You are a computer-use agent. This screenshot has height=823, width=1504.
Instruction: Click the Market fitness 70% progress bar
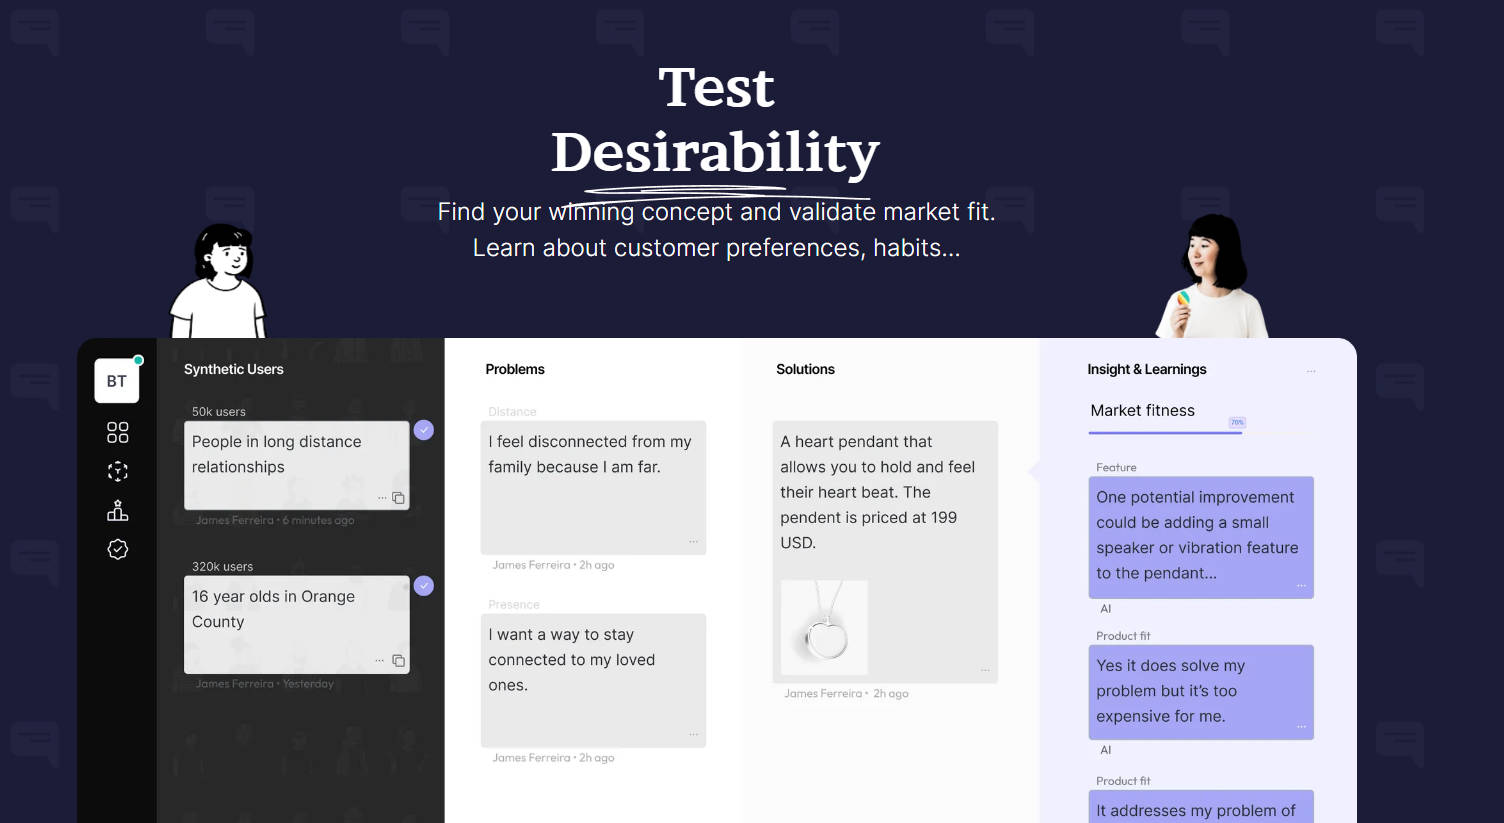click(x=1166, y=432)
